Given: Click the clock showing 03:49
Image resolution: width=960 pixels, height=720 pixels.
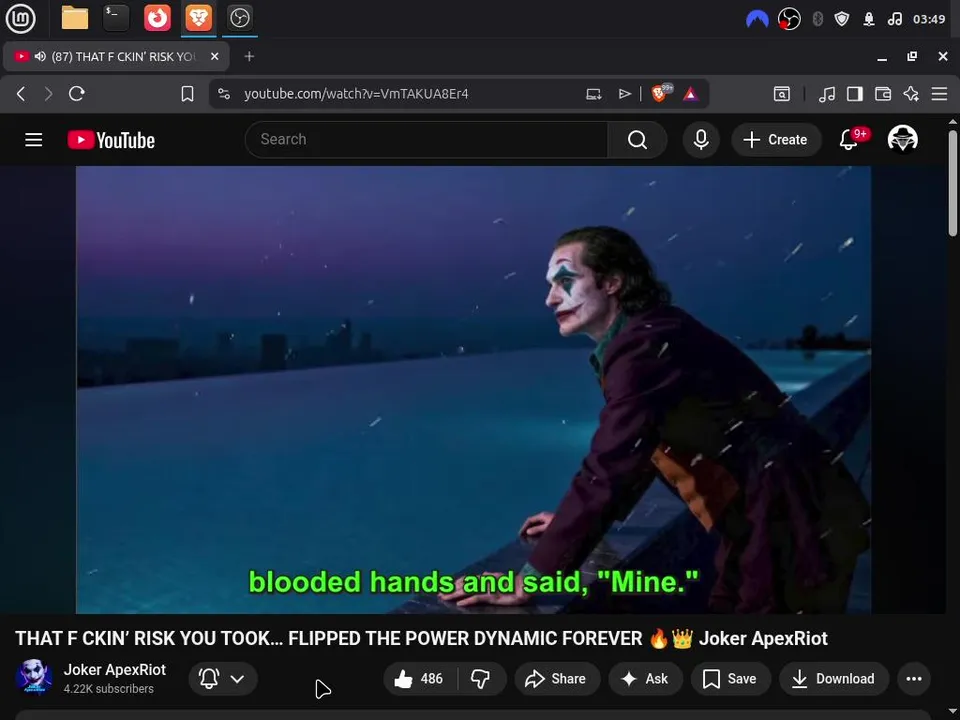Looking at the screenshot, I should (929, 19).
